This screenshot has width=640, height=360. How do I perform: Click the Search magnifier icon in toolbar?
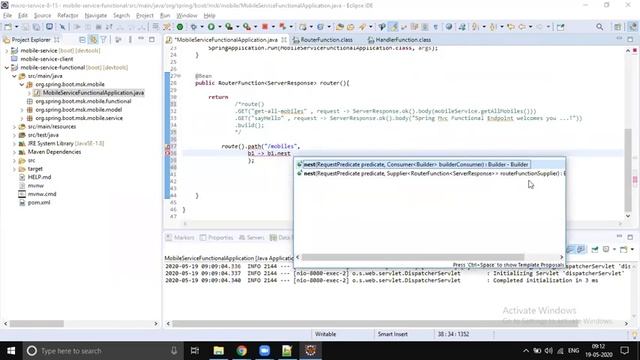click(600, 27)
